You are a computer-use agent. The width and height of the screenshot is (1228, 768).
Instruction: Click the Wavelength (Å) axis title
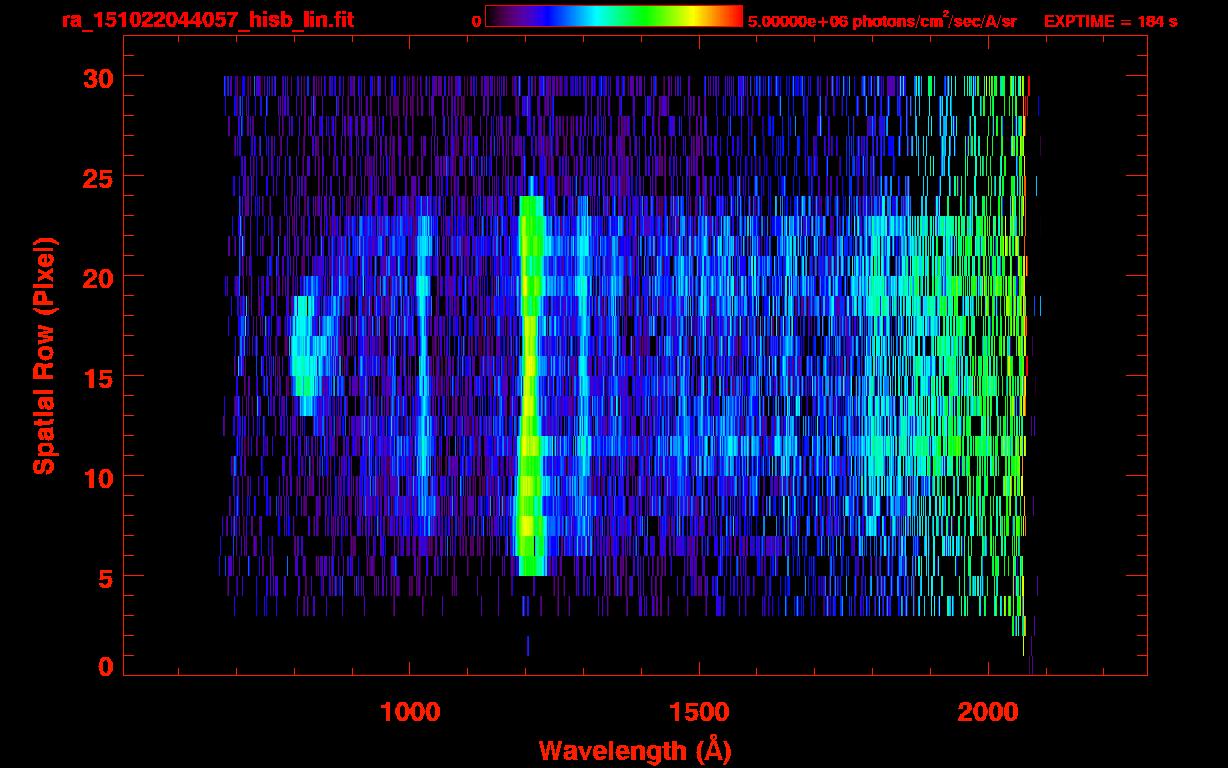[x=635, y=750]
